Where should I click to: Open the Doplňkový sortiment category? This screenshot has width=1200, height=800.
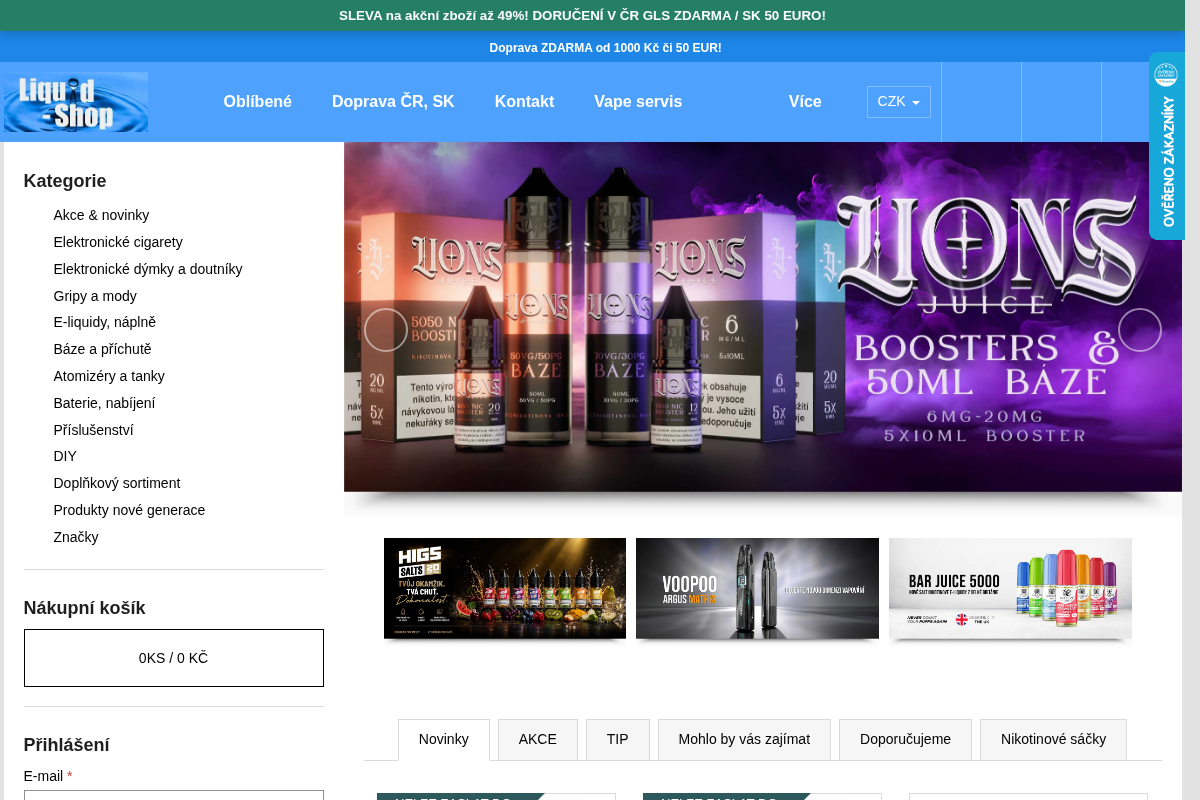[117, 483]
